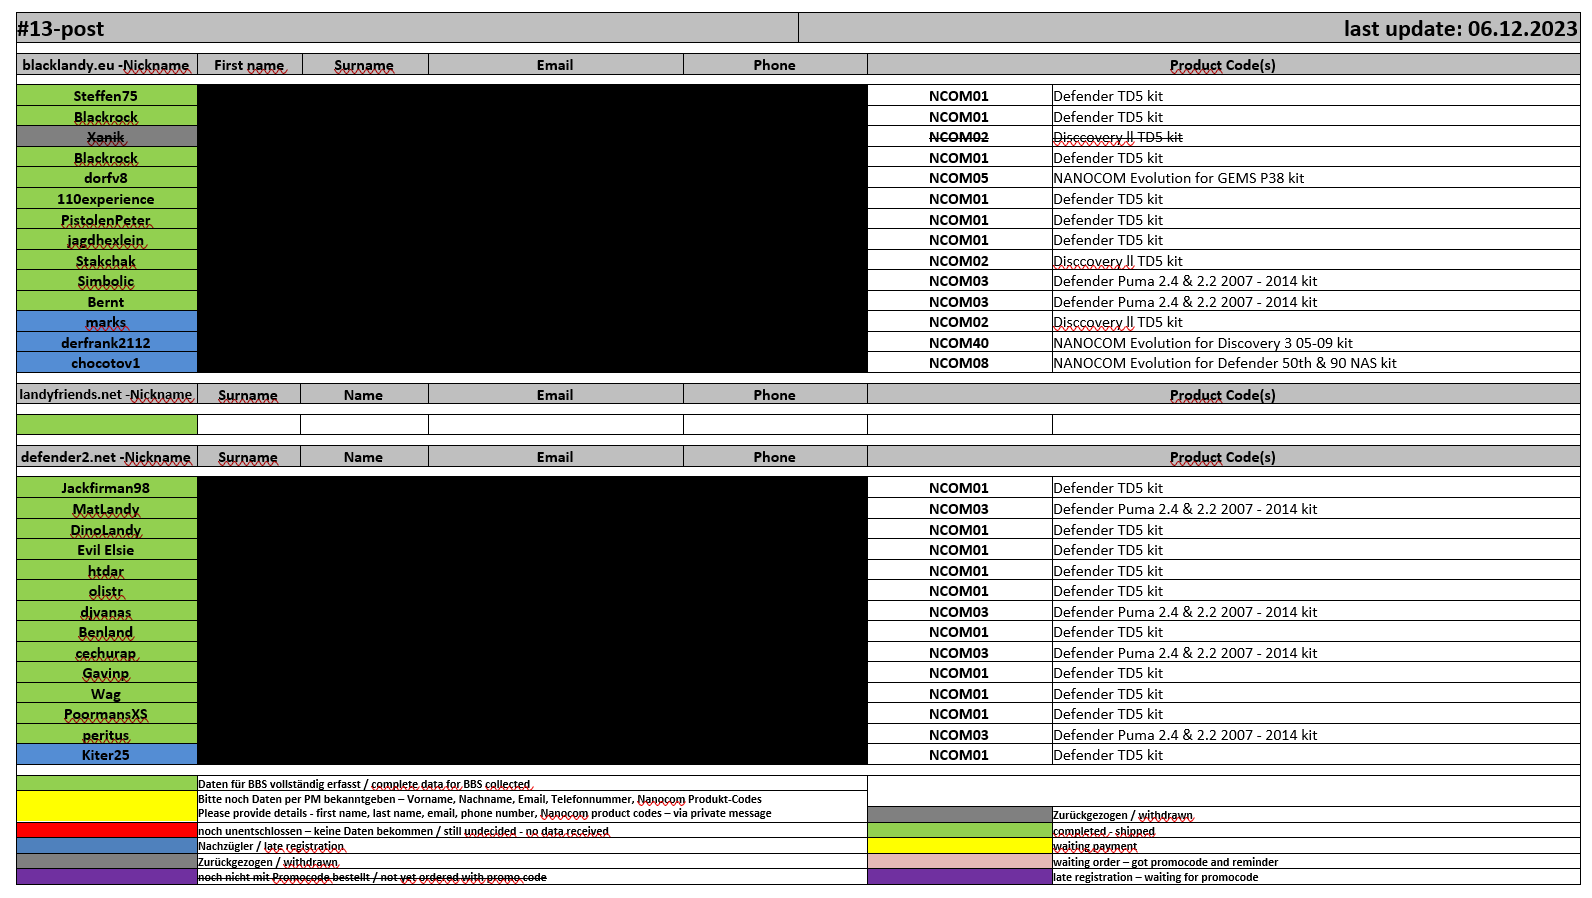Image resolution: width=1592 pixels, height=898 pixels.
Task: Click the 'Jackfirman98' nickname cell
Action: [x=107, y=488]
